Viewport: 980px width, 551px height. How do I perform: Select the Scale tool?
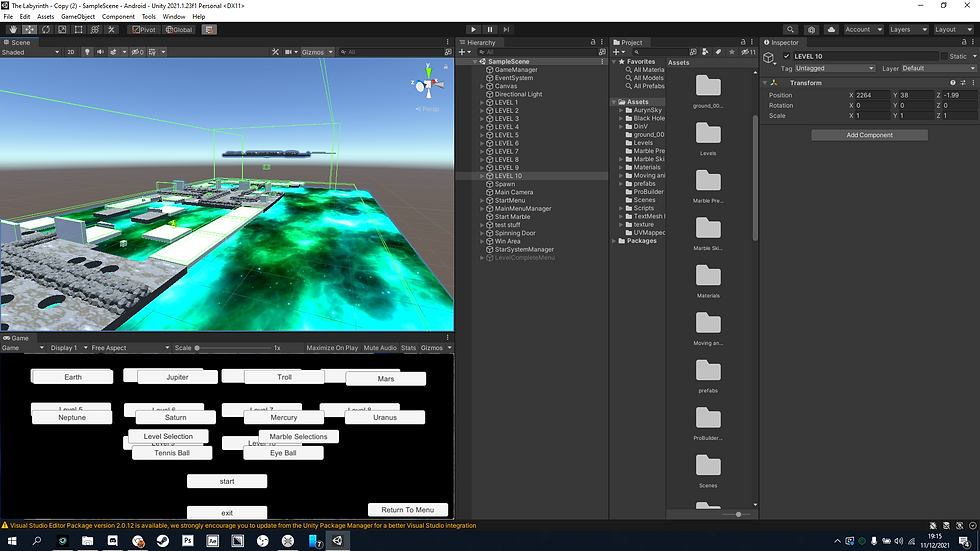point(62,29)
